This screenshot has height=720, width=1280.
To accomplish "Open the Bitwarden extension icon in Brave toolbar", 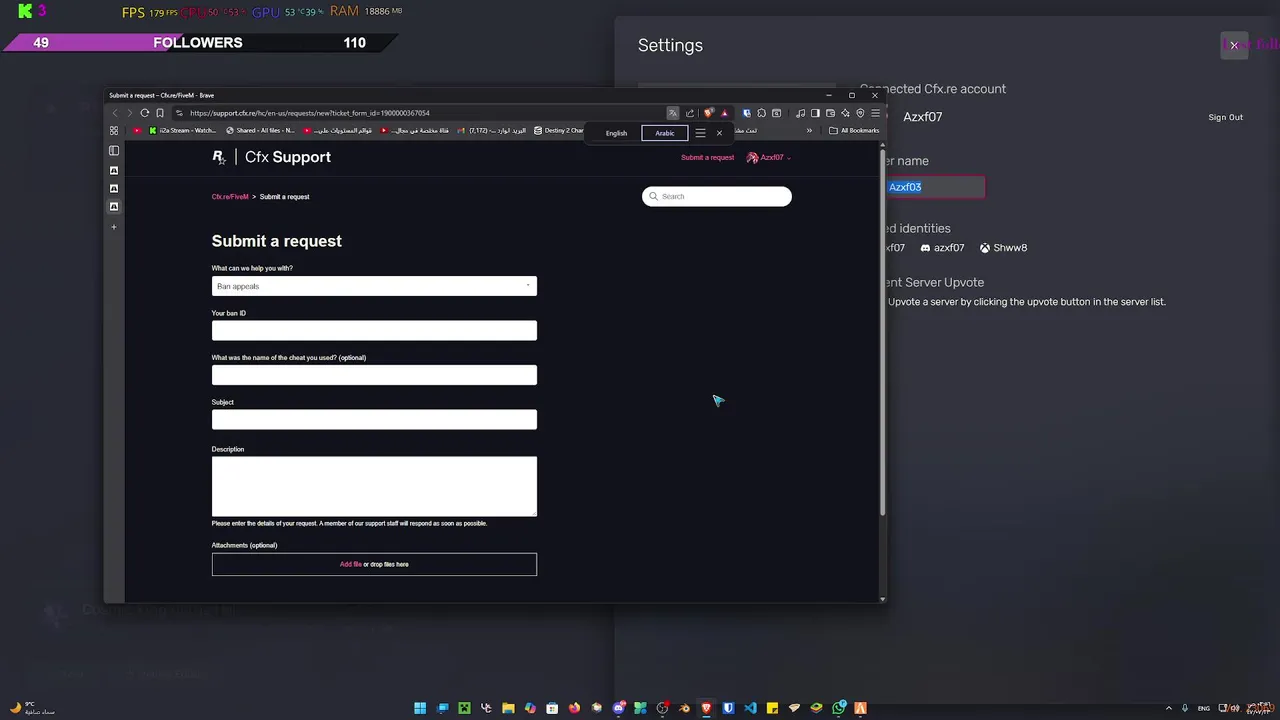I will coord(746,113).
